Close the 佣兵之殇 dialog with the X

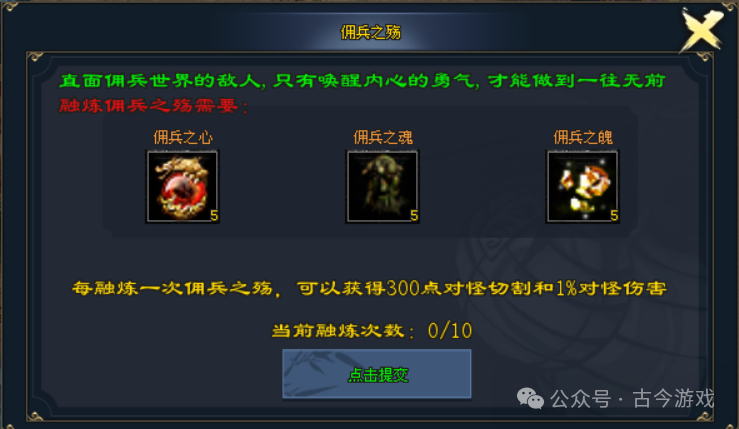(x=701, y=29)
